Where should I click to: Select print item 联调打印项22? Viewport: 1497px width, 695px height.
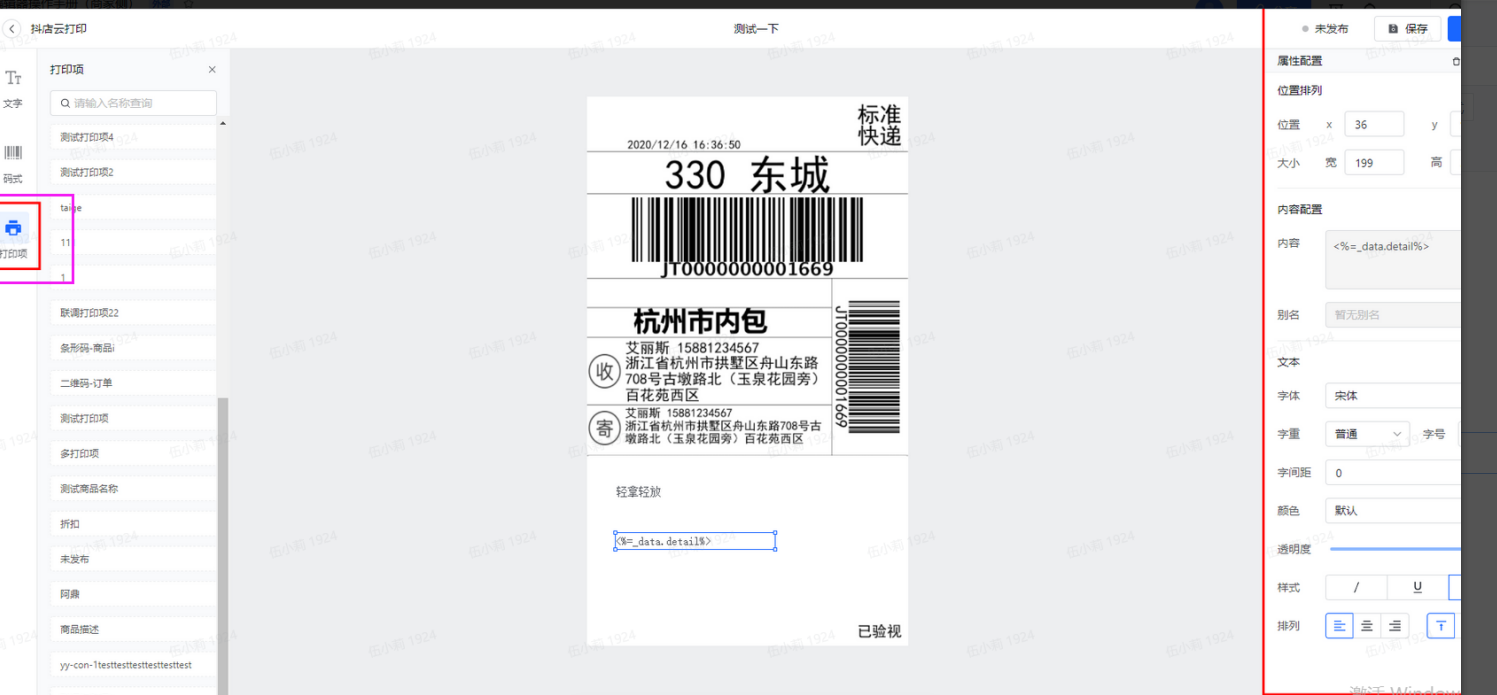click(x=133, y=313)
